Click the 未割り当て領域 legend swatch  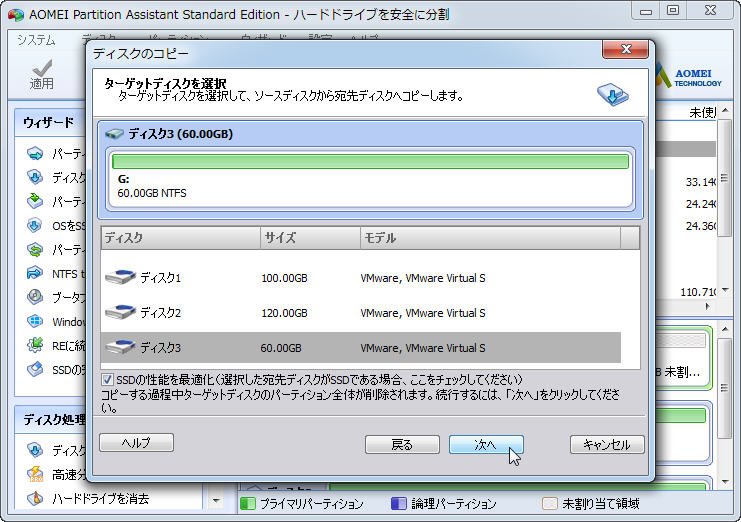[550, 504]
